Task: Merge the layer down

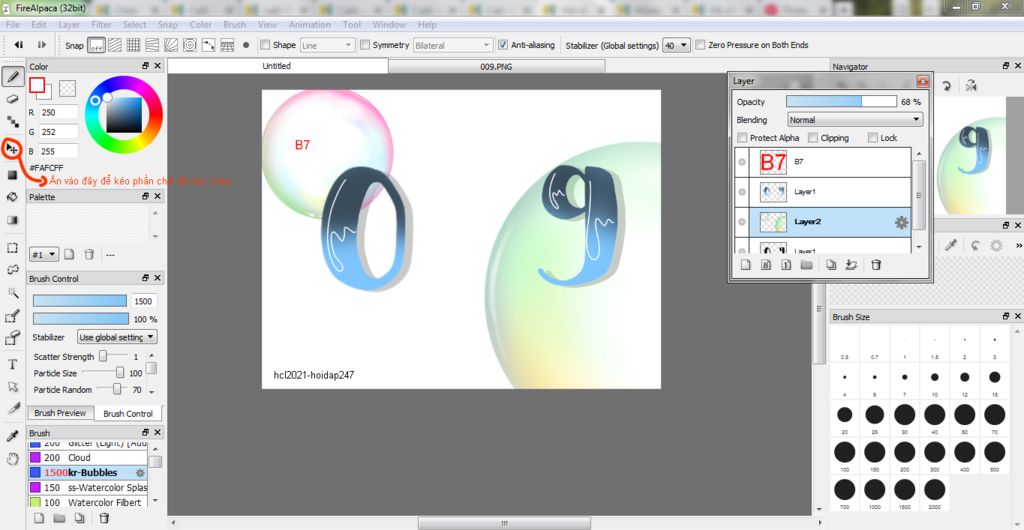Action: pyautogui.click(x=850, y=264)
